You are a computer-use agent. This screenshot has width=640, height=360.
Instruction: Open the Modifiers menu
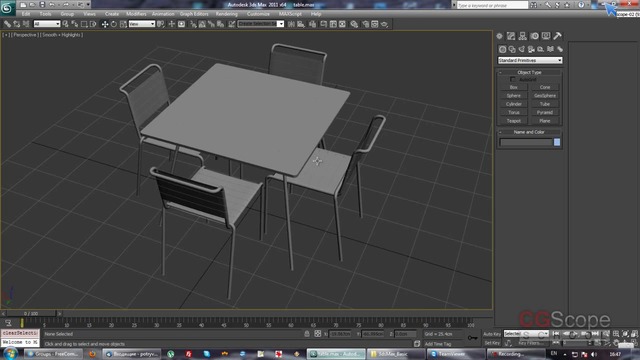[136, 14]
